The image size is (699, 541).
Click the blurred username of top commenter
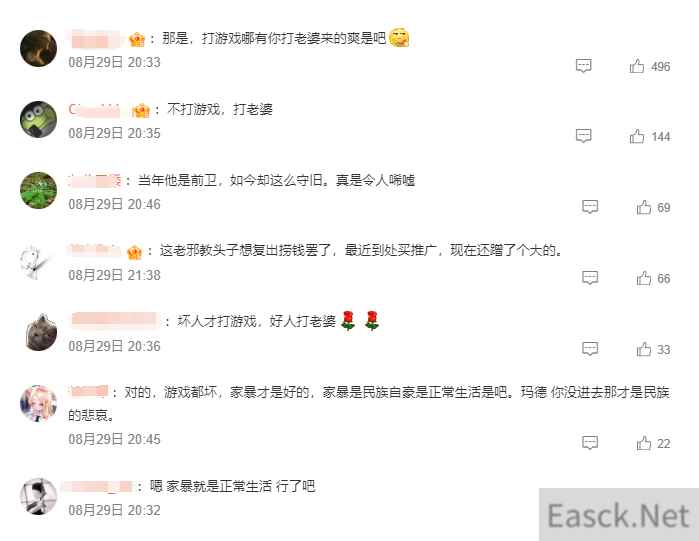(95, 39)
